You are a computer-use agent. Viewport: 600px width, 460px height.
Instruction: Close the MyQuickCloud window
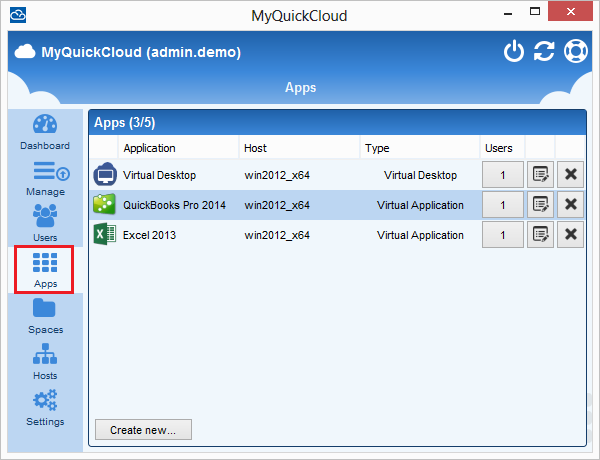tap(571, 11)
